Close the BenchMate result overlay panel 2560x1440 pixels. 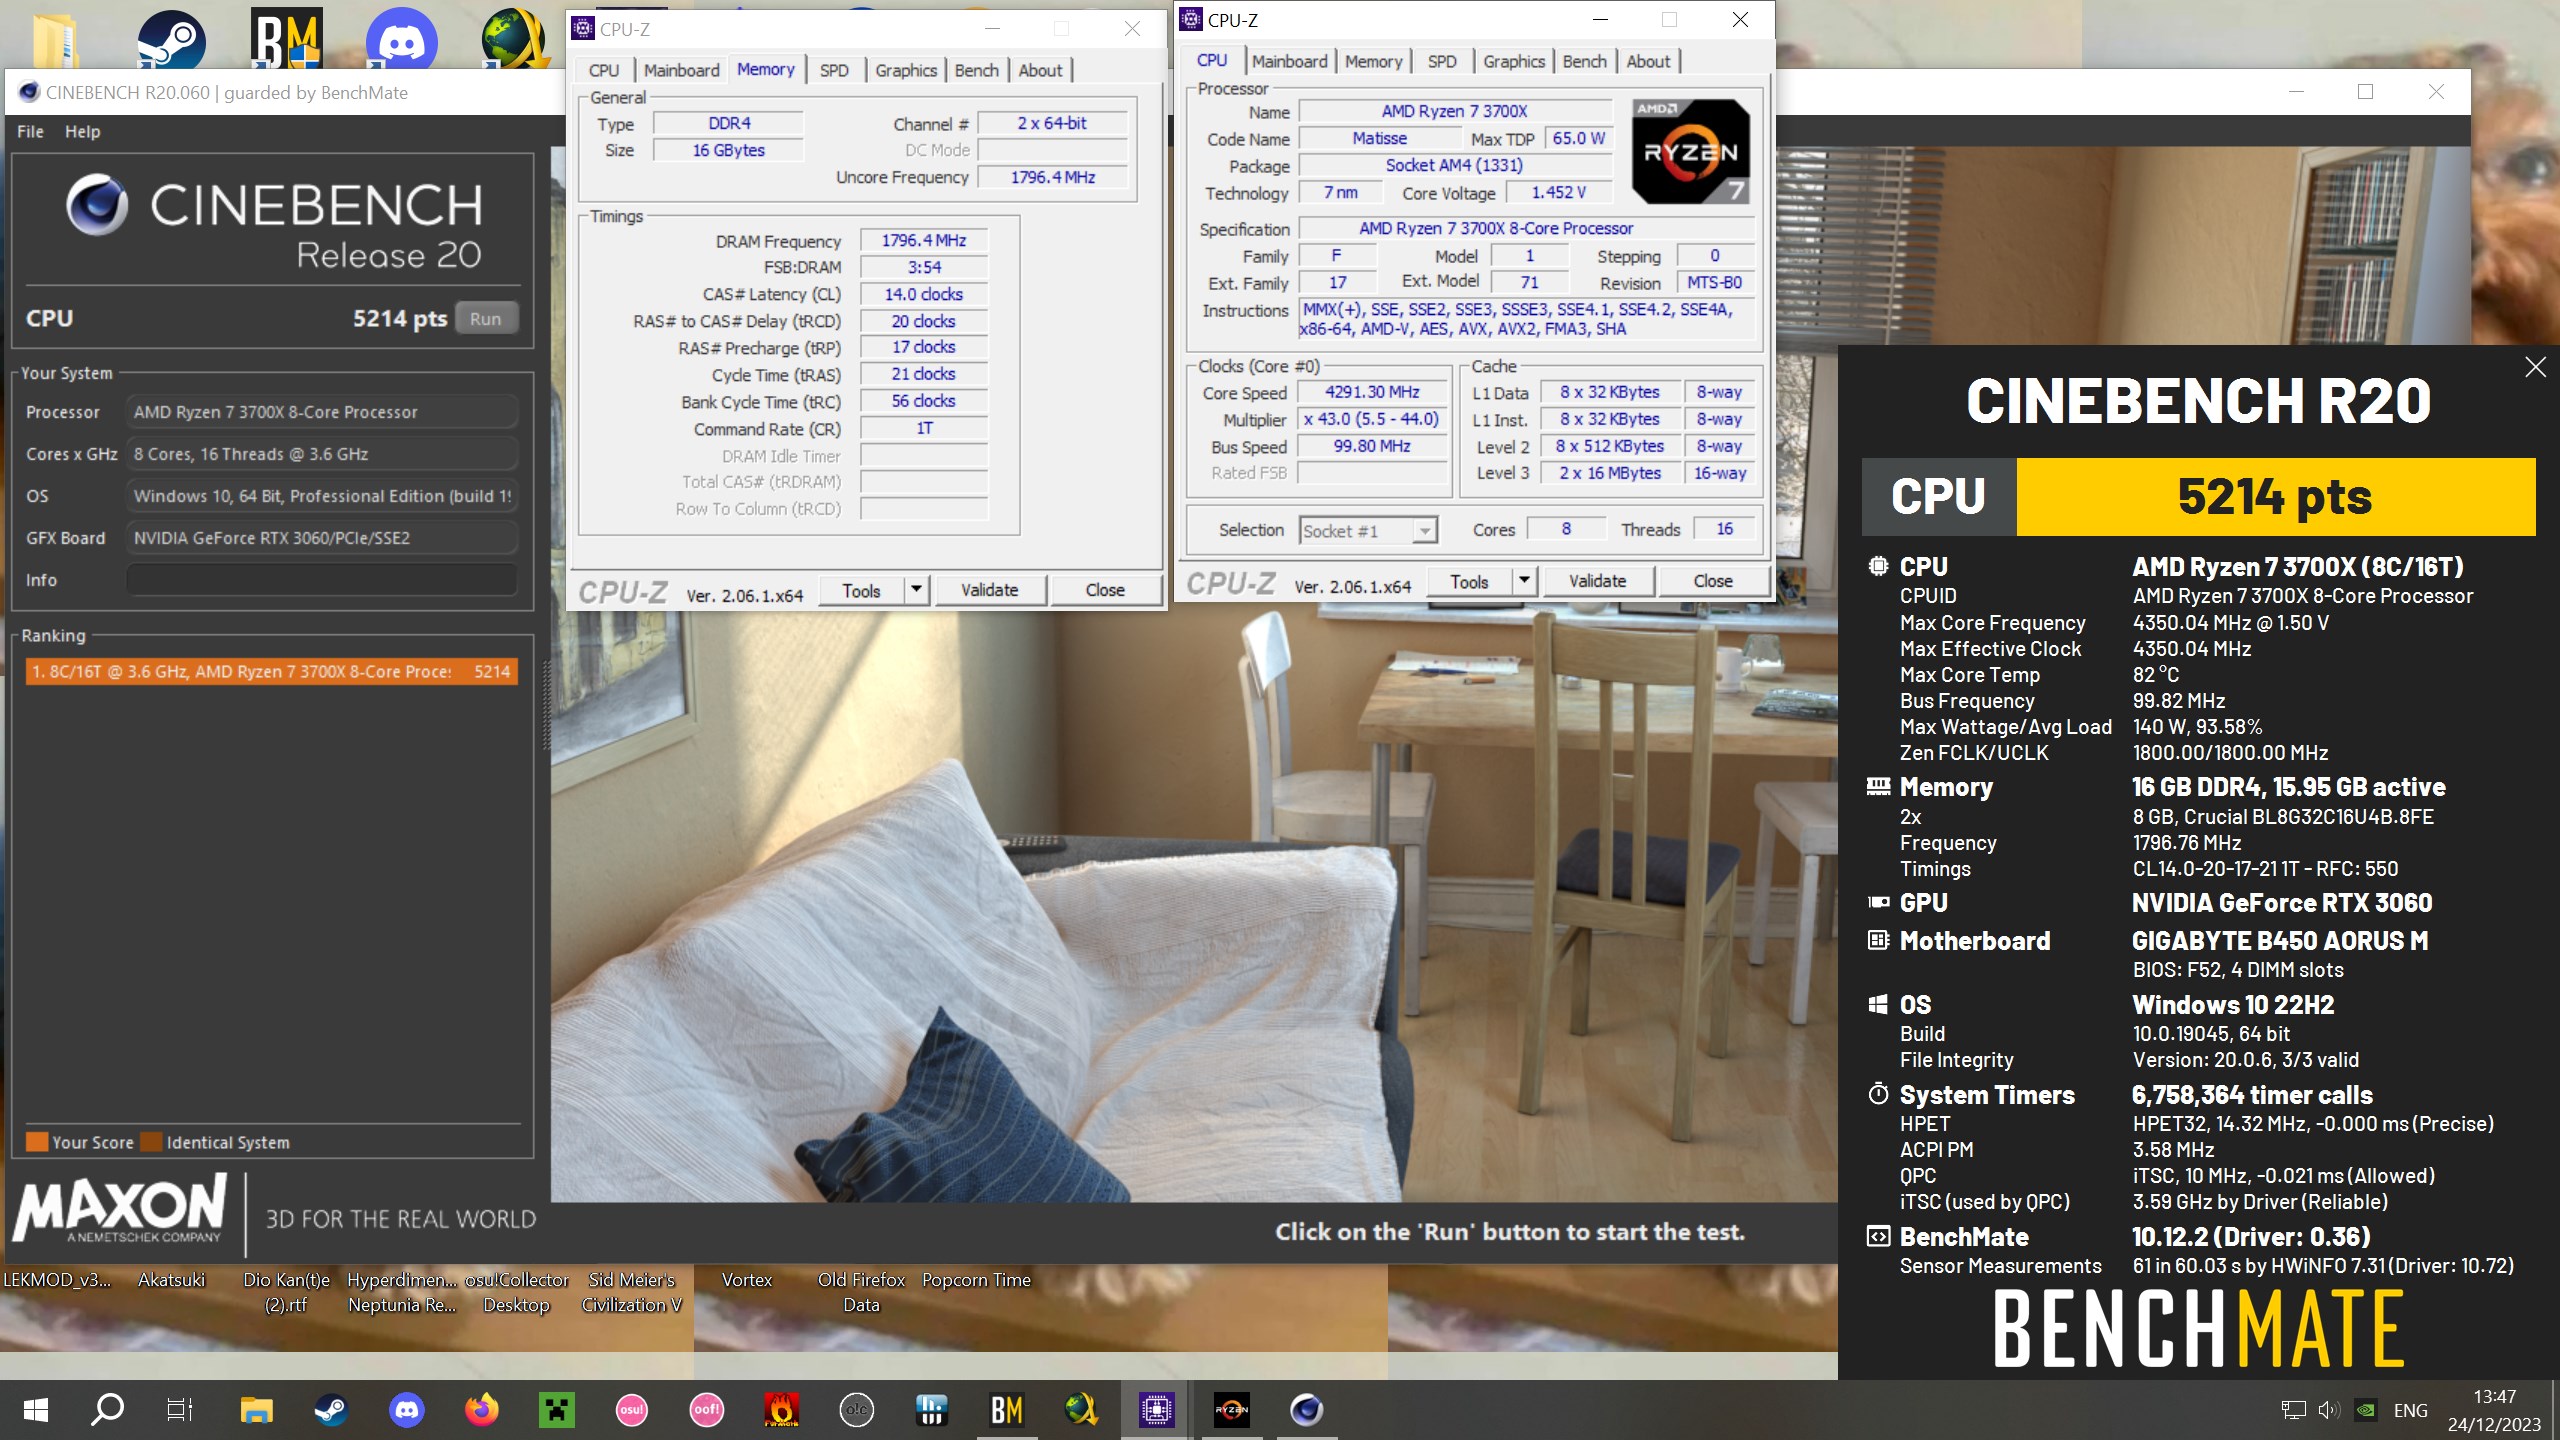point(2535,367)
